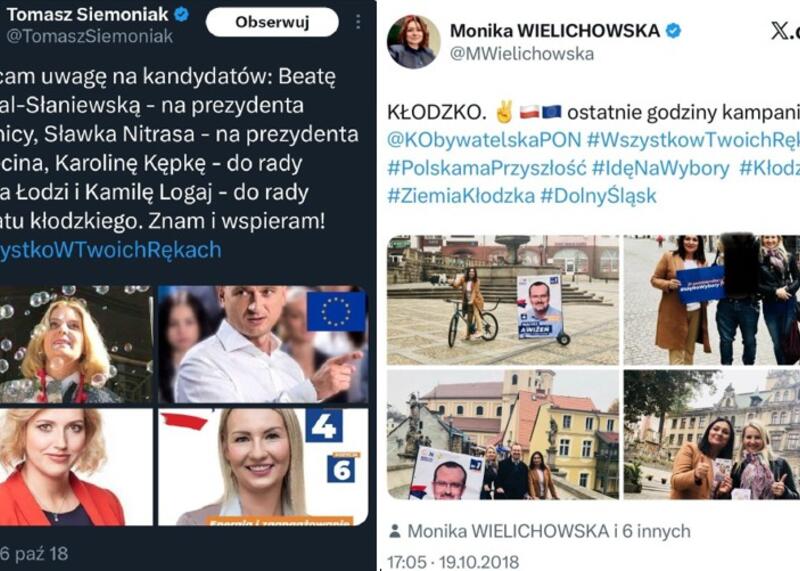Screen dimensions: 800x571
Task: Open the @KObywatelskaPON mention
Action: pos(484,140)
